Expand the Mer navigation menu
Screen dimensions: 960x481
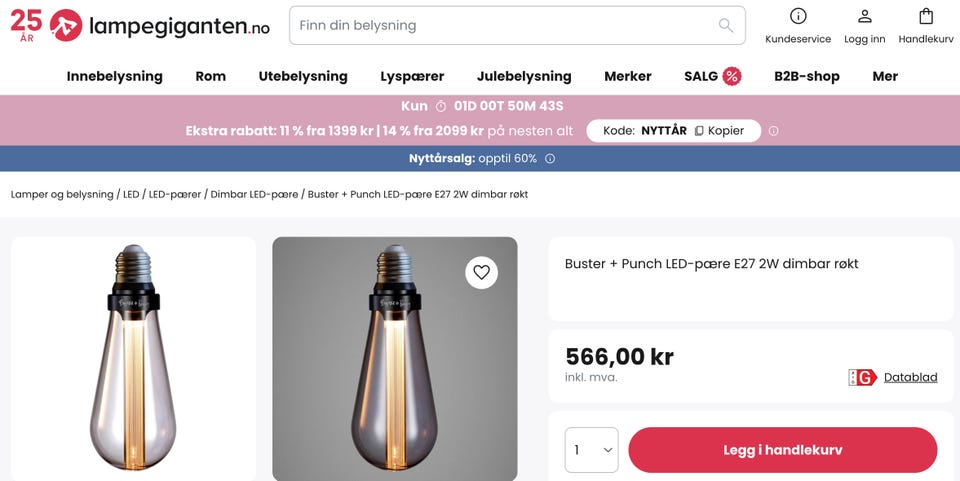click(885, 76)
